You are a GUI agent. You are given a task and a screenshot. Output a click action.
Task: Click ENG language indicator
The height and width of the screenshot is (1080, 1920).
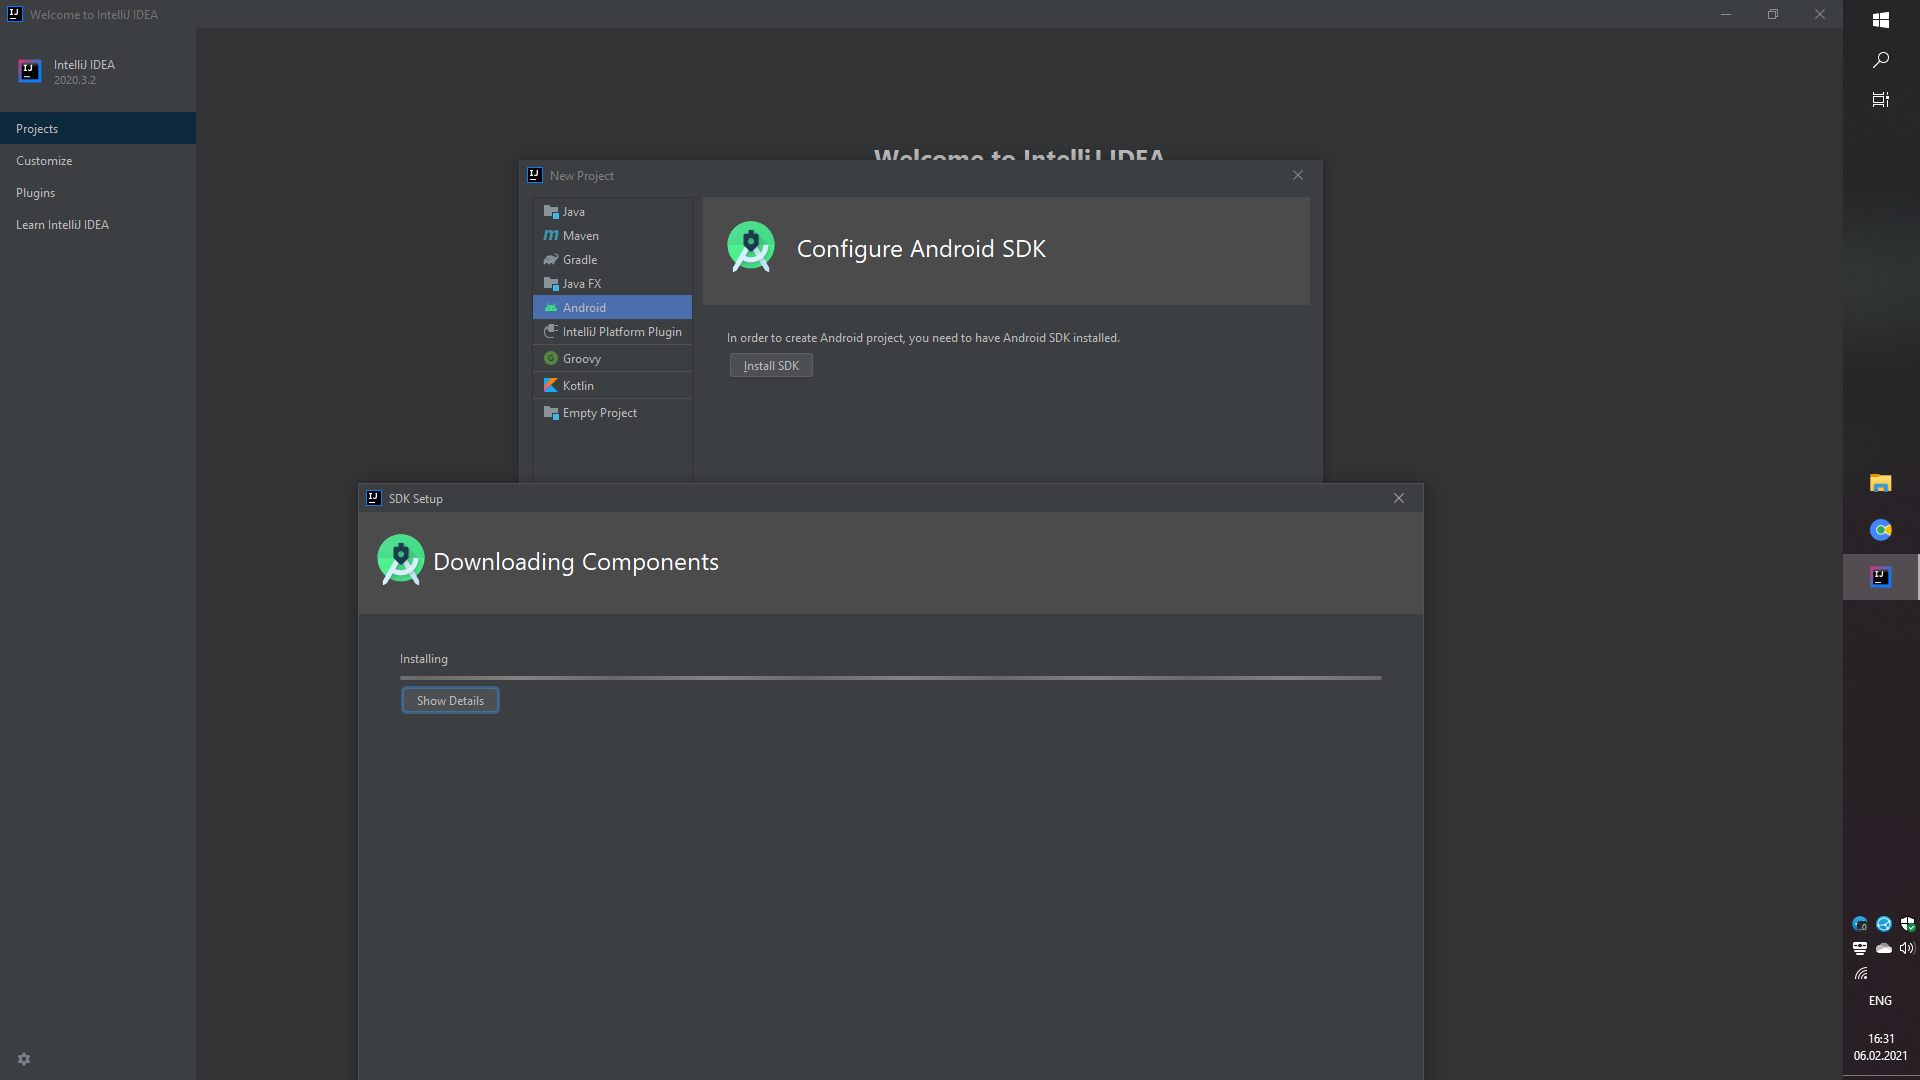pos(1880,1001)
